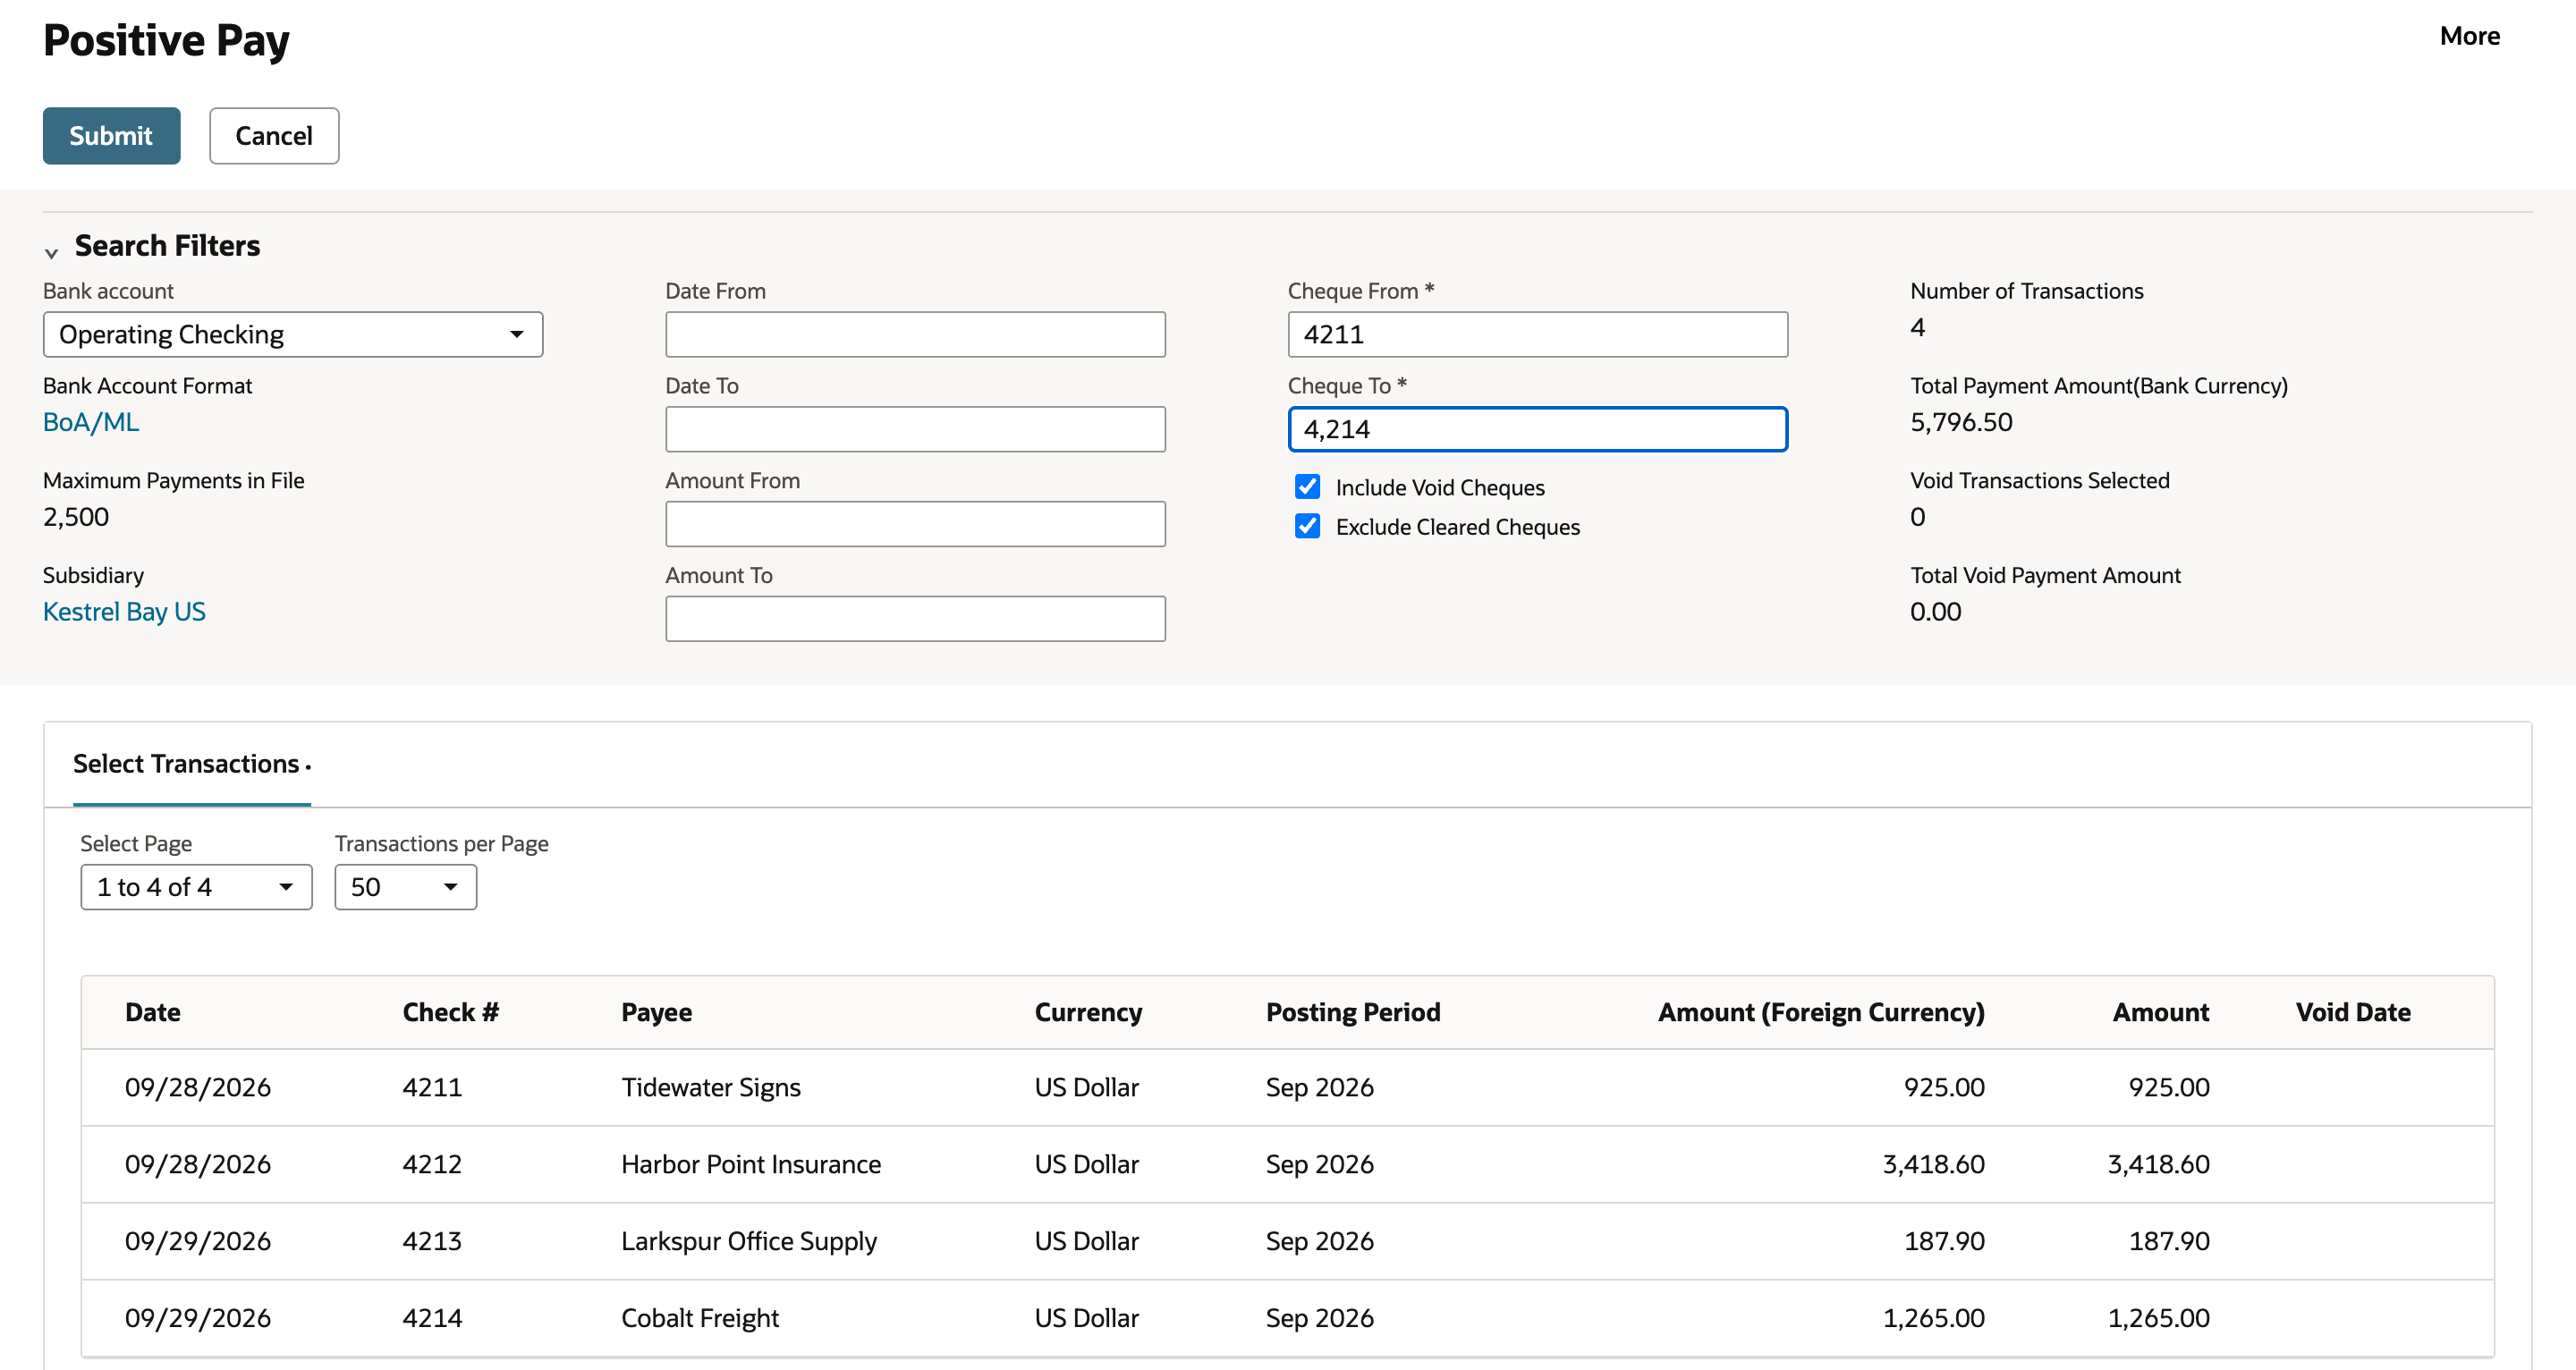Screen dimensions: 2576x1370
Task: Click check number 4214 cell
Action: click(x=432, y=1319)
